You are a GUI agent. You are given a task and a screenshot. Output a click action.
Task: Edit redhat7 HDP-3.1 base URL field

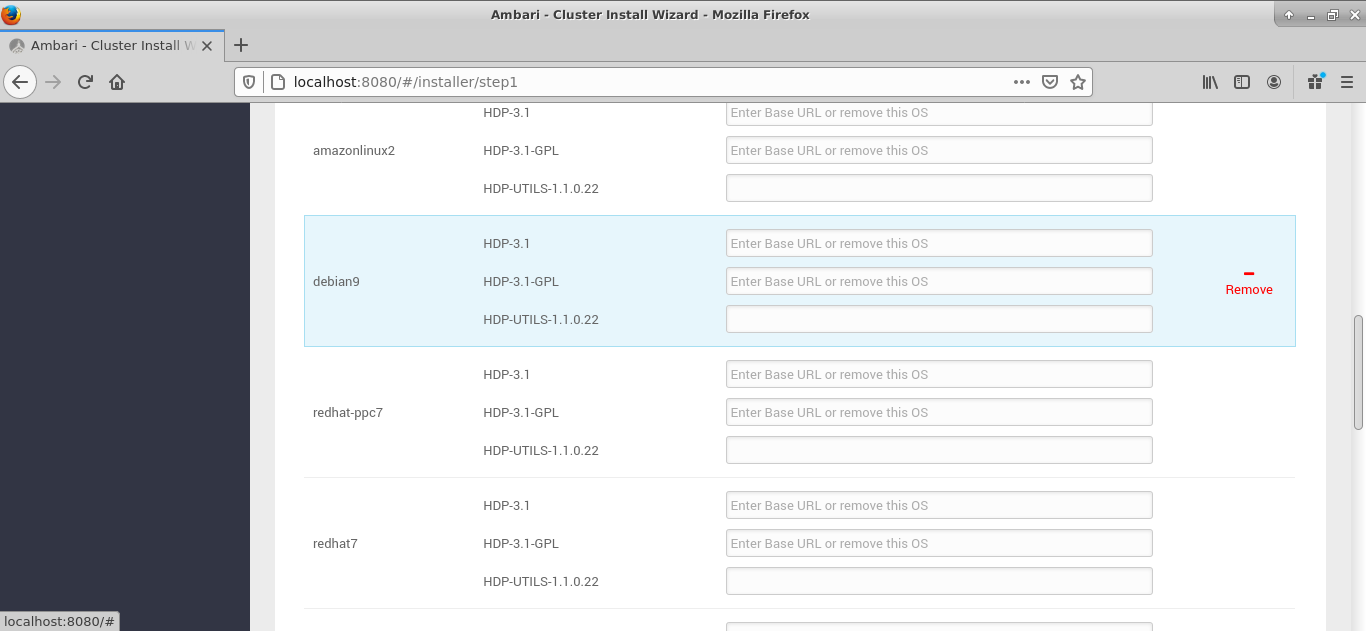939,505
